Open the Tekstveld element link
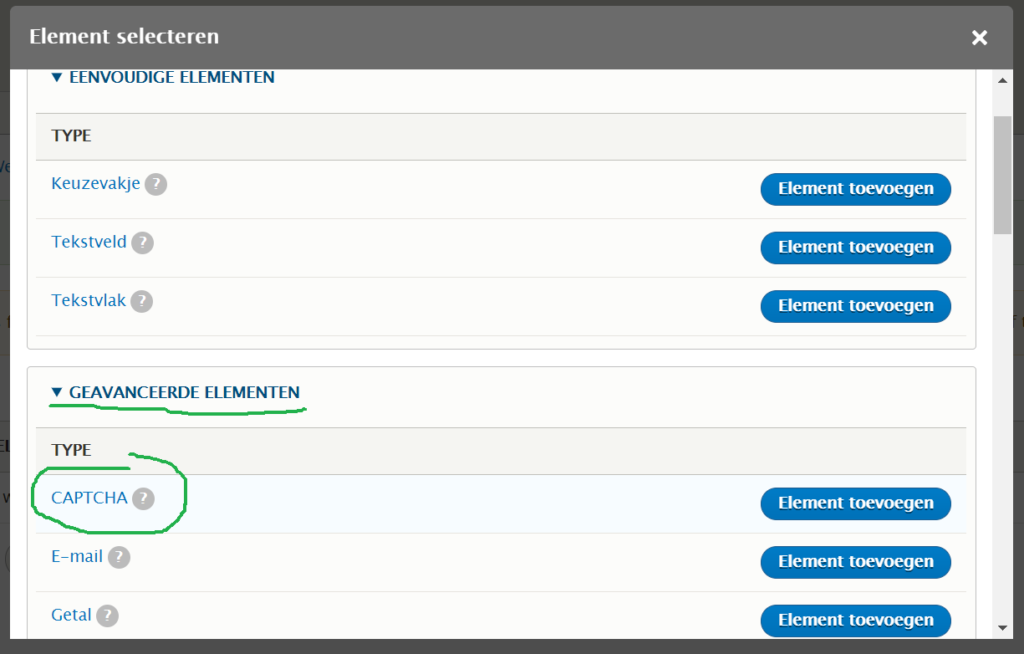The image size is (1024, 654). point(90,242)
